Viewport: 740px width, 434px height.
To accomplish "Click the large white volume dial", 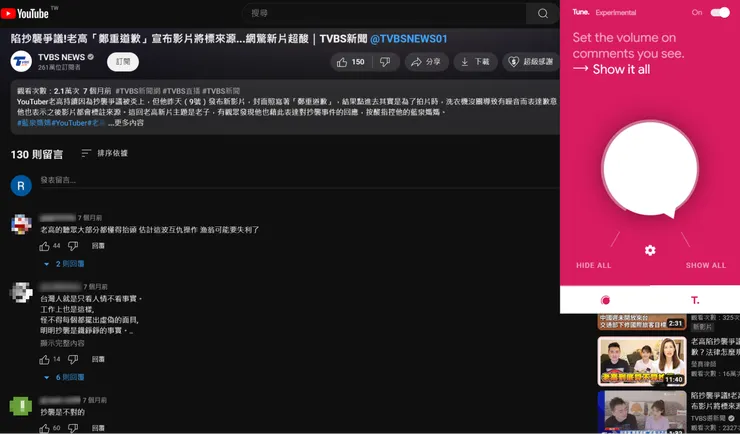I will (x=650, y=168).
